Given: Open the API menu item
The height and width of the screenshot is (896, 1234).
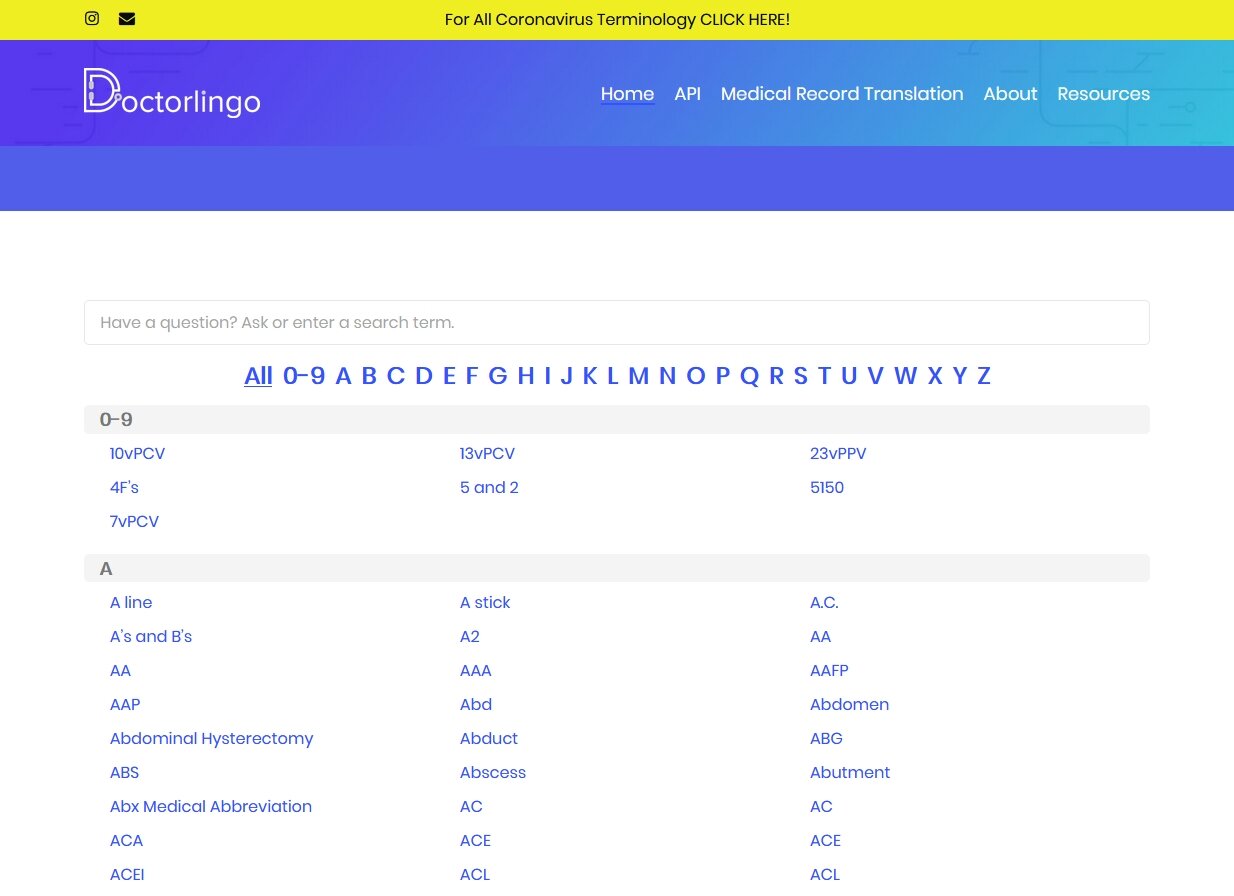Looking at the screenshot, I should [687, 94].
